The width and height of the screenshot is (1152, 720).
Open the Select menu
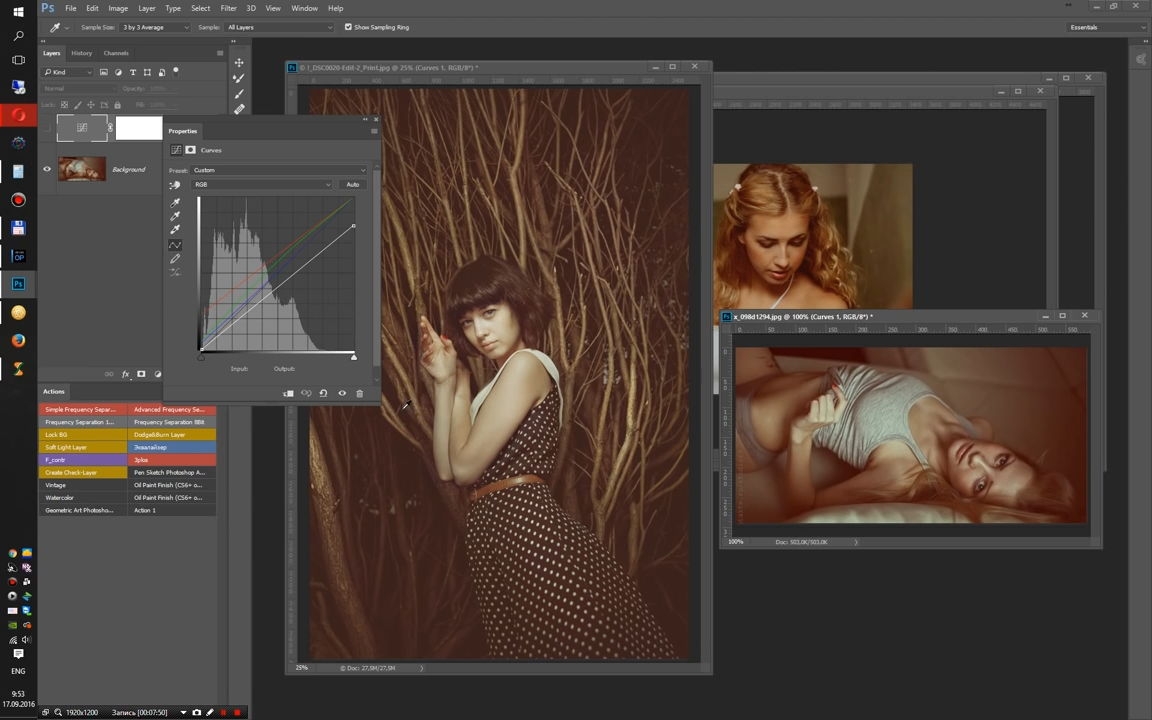coord(201,8)
